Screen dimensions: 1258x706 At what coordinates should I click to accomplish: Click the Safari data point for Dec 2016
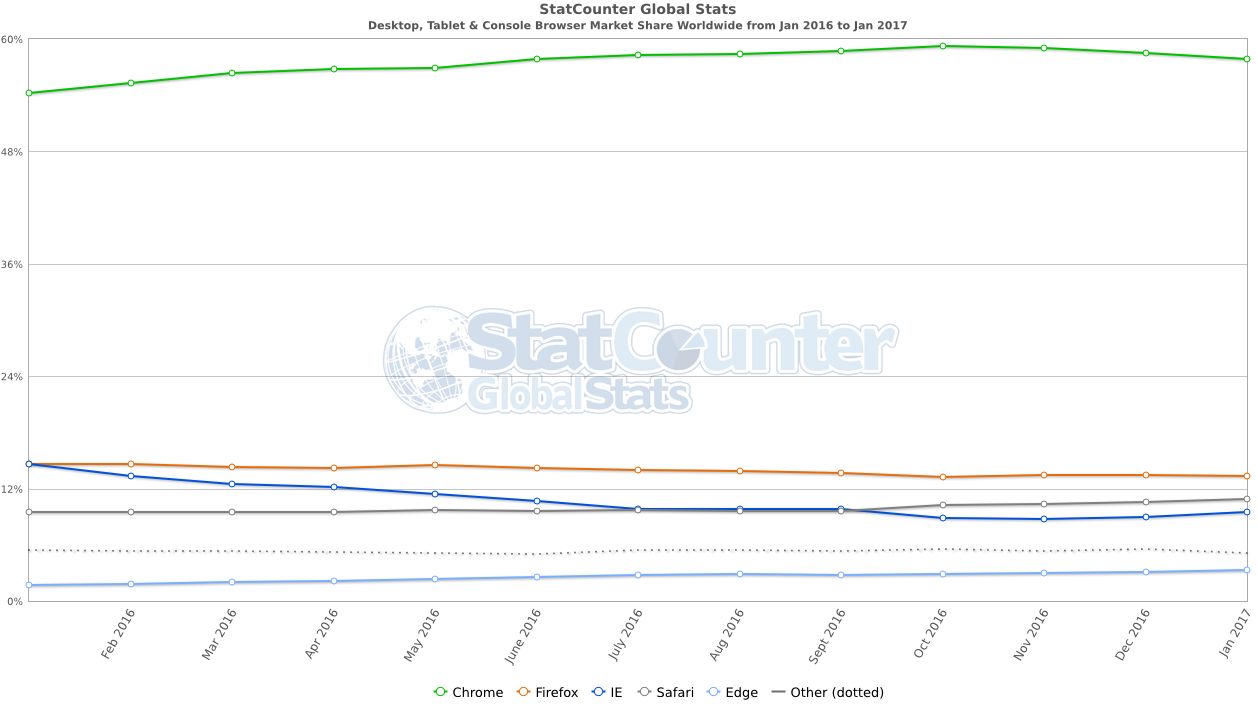1146,502
